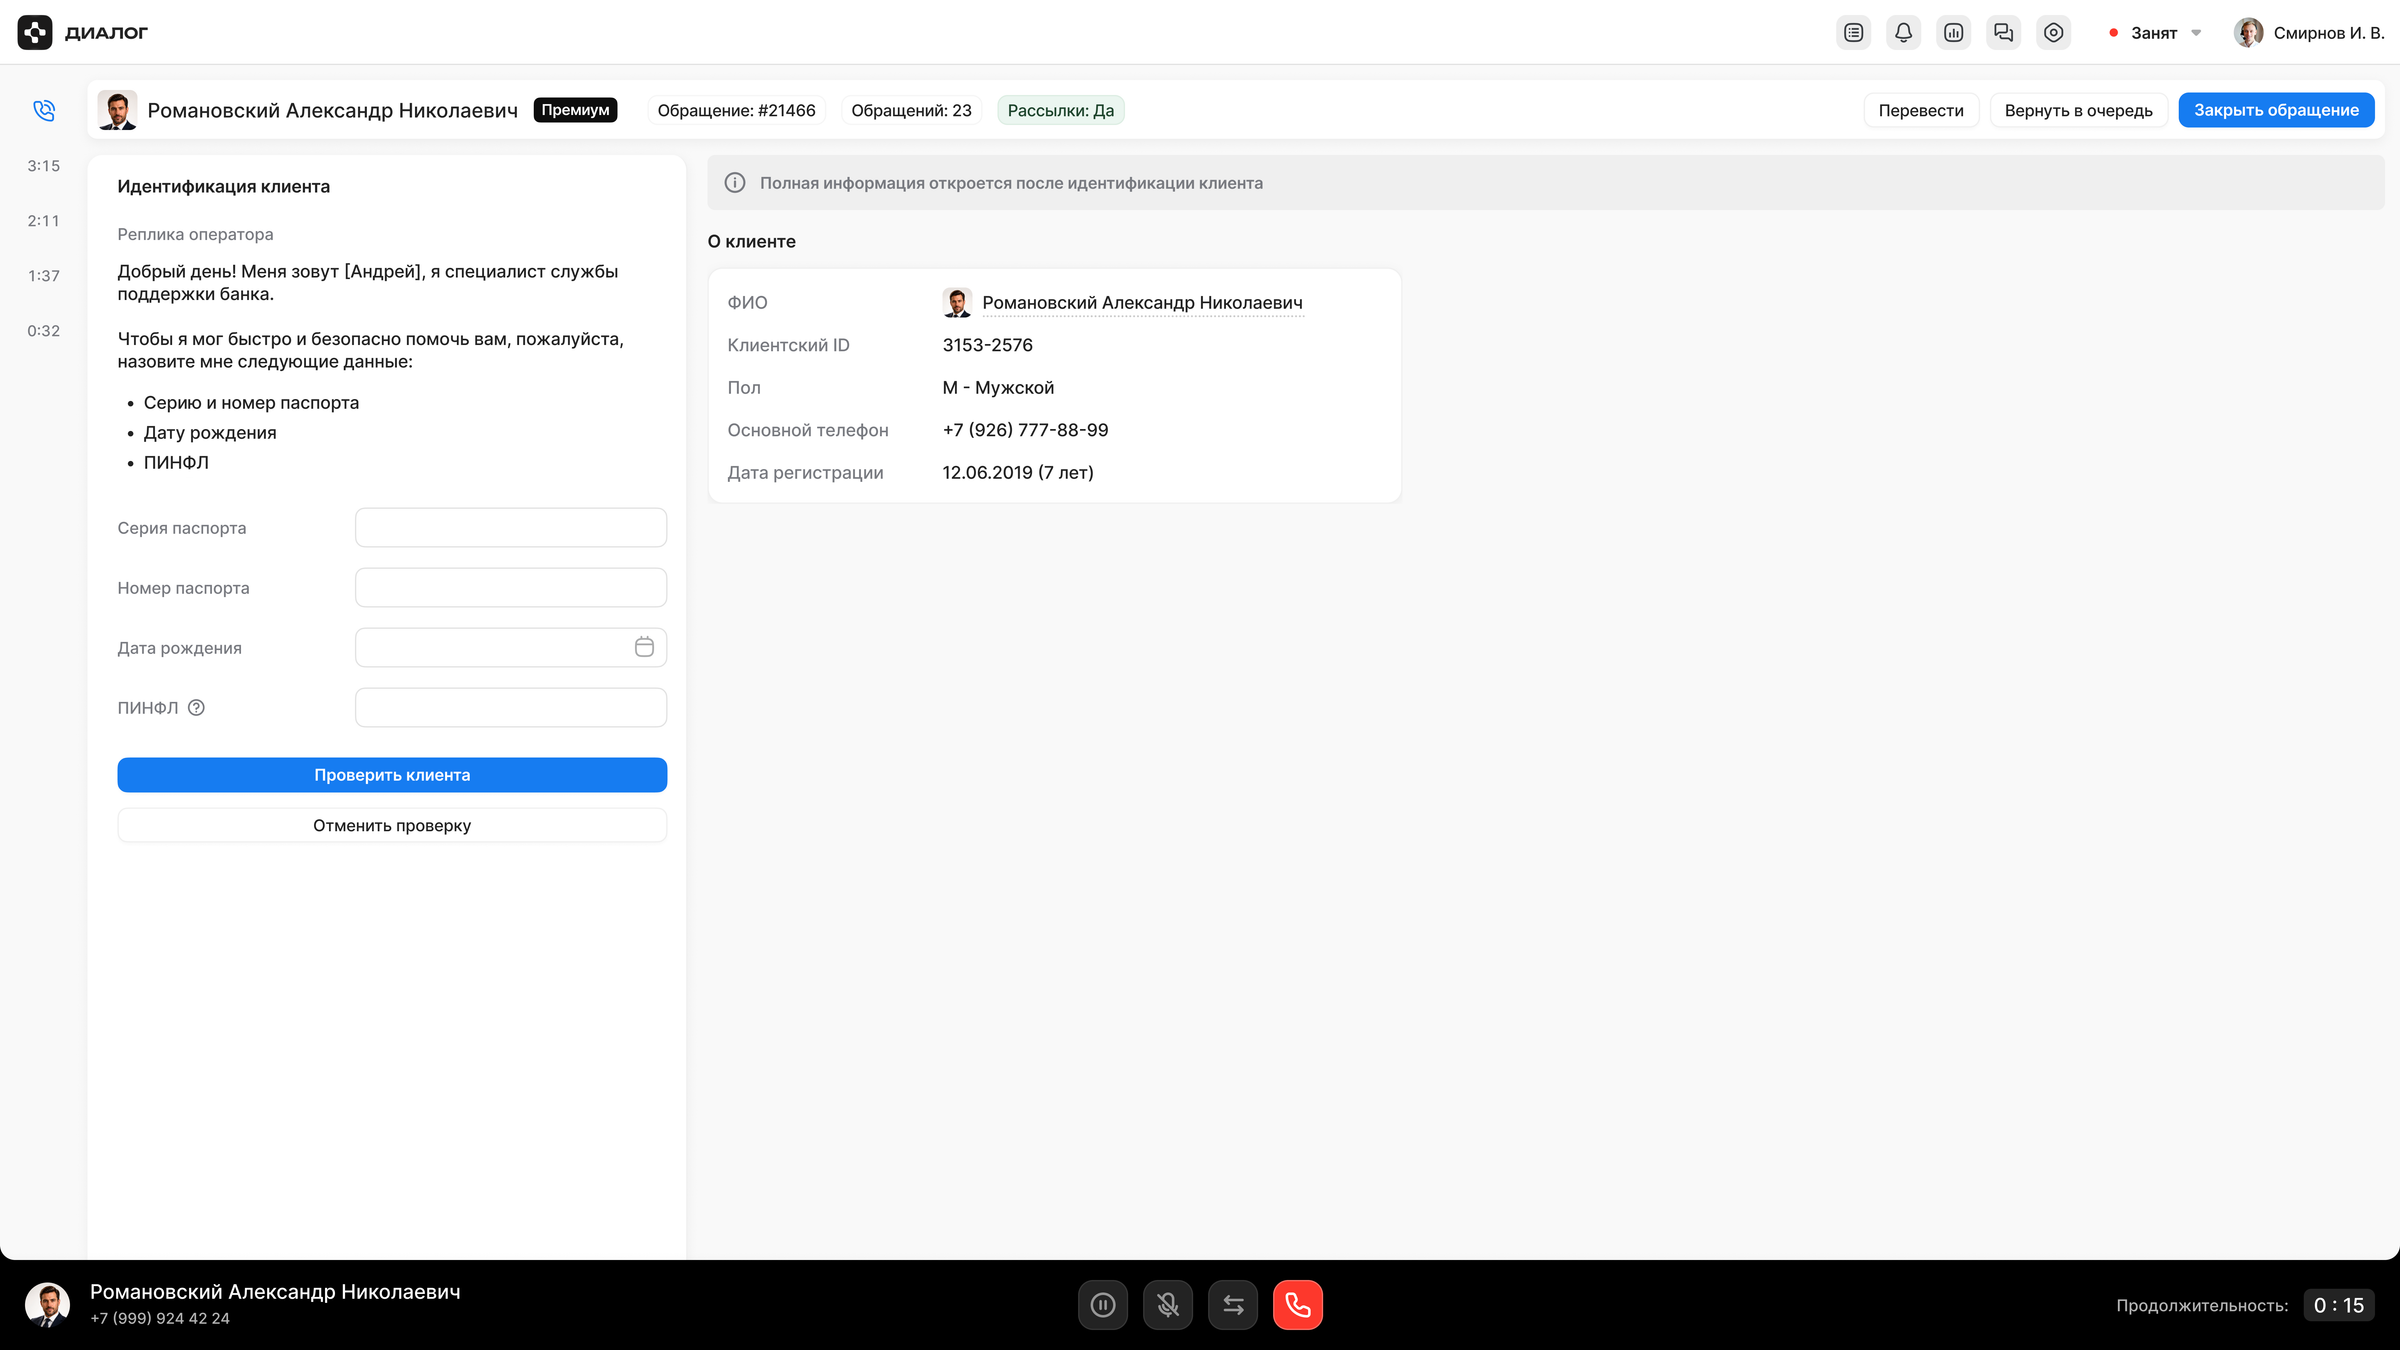This screenshot has width=2400, height=1350.
Task: Focus the Серия паспорта input field
Action: 511,528
